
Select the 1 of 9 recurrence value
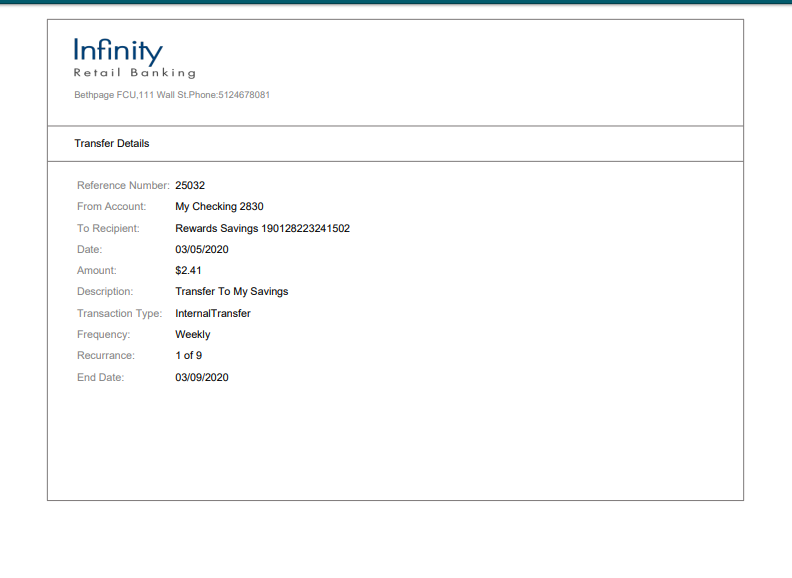pyautogui.click(x=188, y=356)
